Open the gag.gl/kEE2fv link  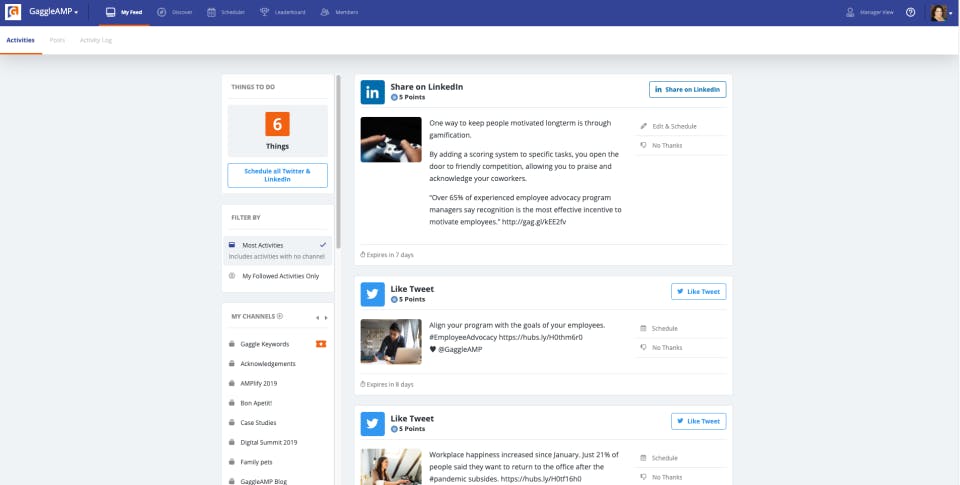point(534,222)
